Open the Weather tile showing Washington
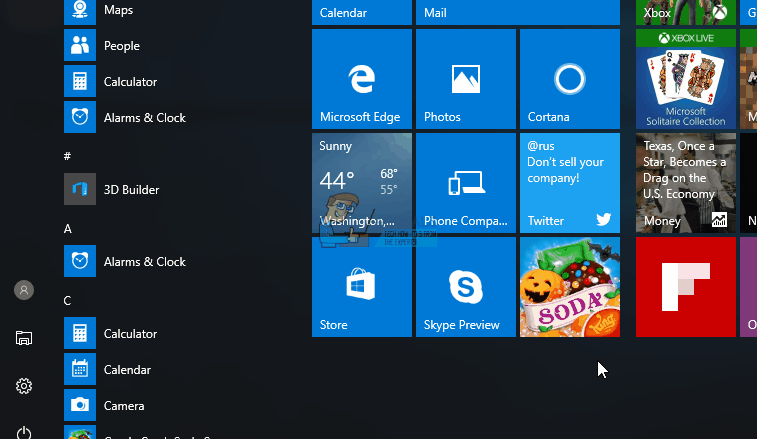 361,183
